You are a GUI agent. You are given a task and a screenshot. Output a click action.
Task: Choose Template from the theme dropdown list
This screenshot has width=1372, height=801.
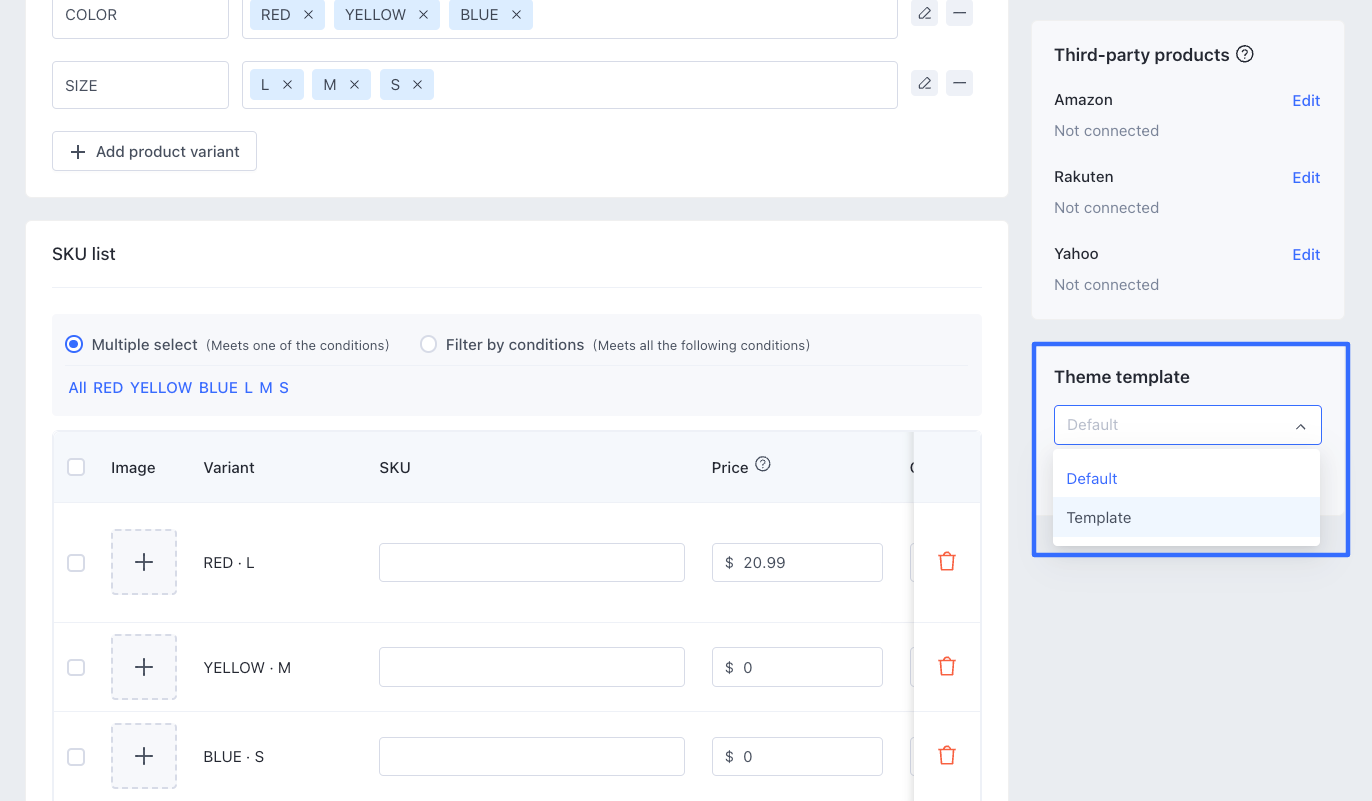click(x=1099, y=518)
